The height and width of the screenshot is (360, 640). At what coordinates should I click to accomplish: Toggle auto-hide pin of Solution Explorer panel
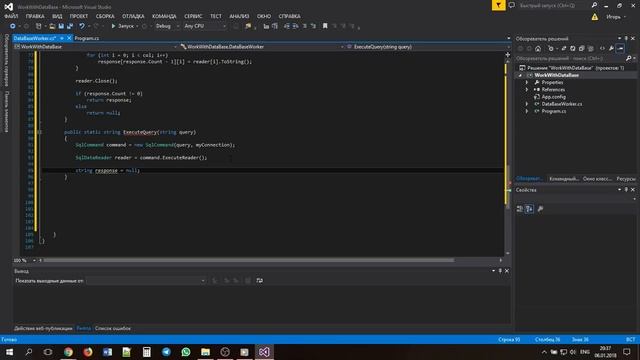tap(626, 38)
